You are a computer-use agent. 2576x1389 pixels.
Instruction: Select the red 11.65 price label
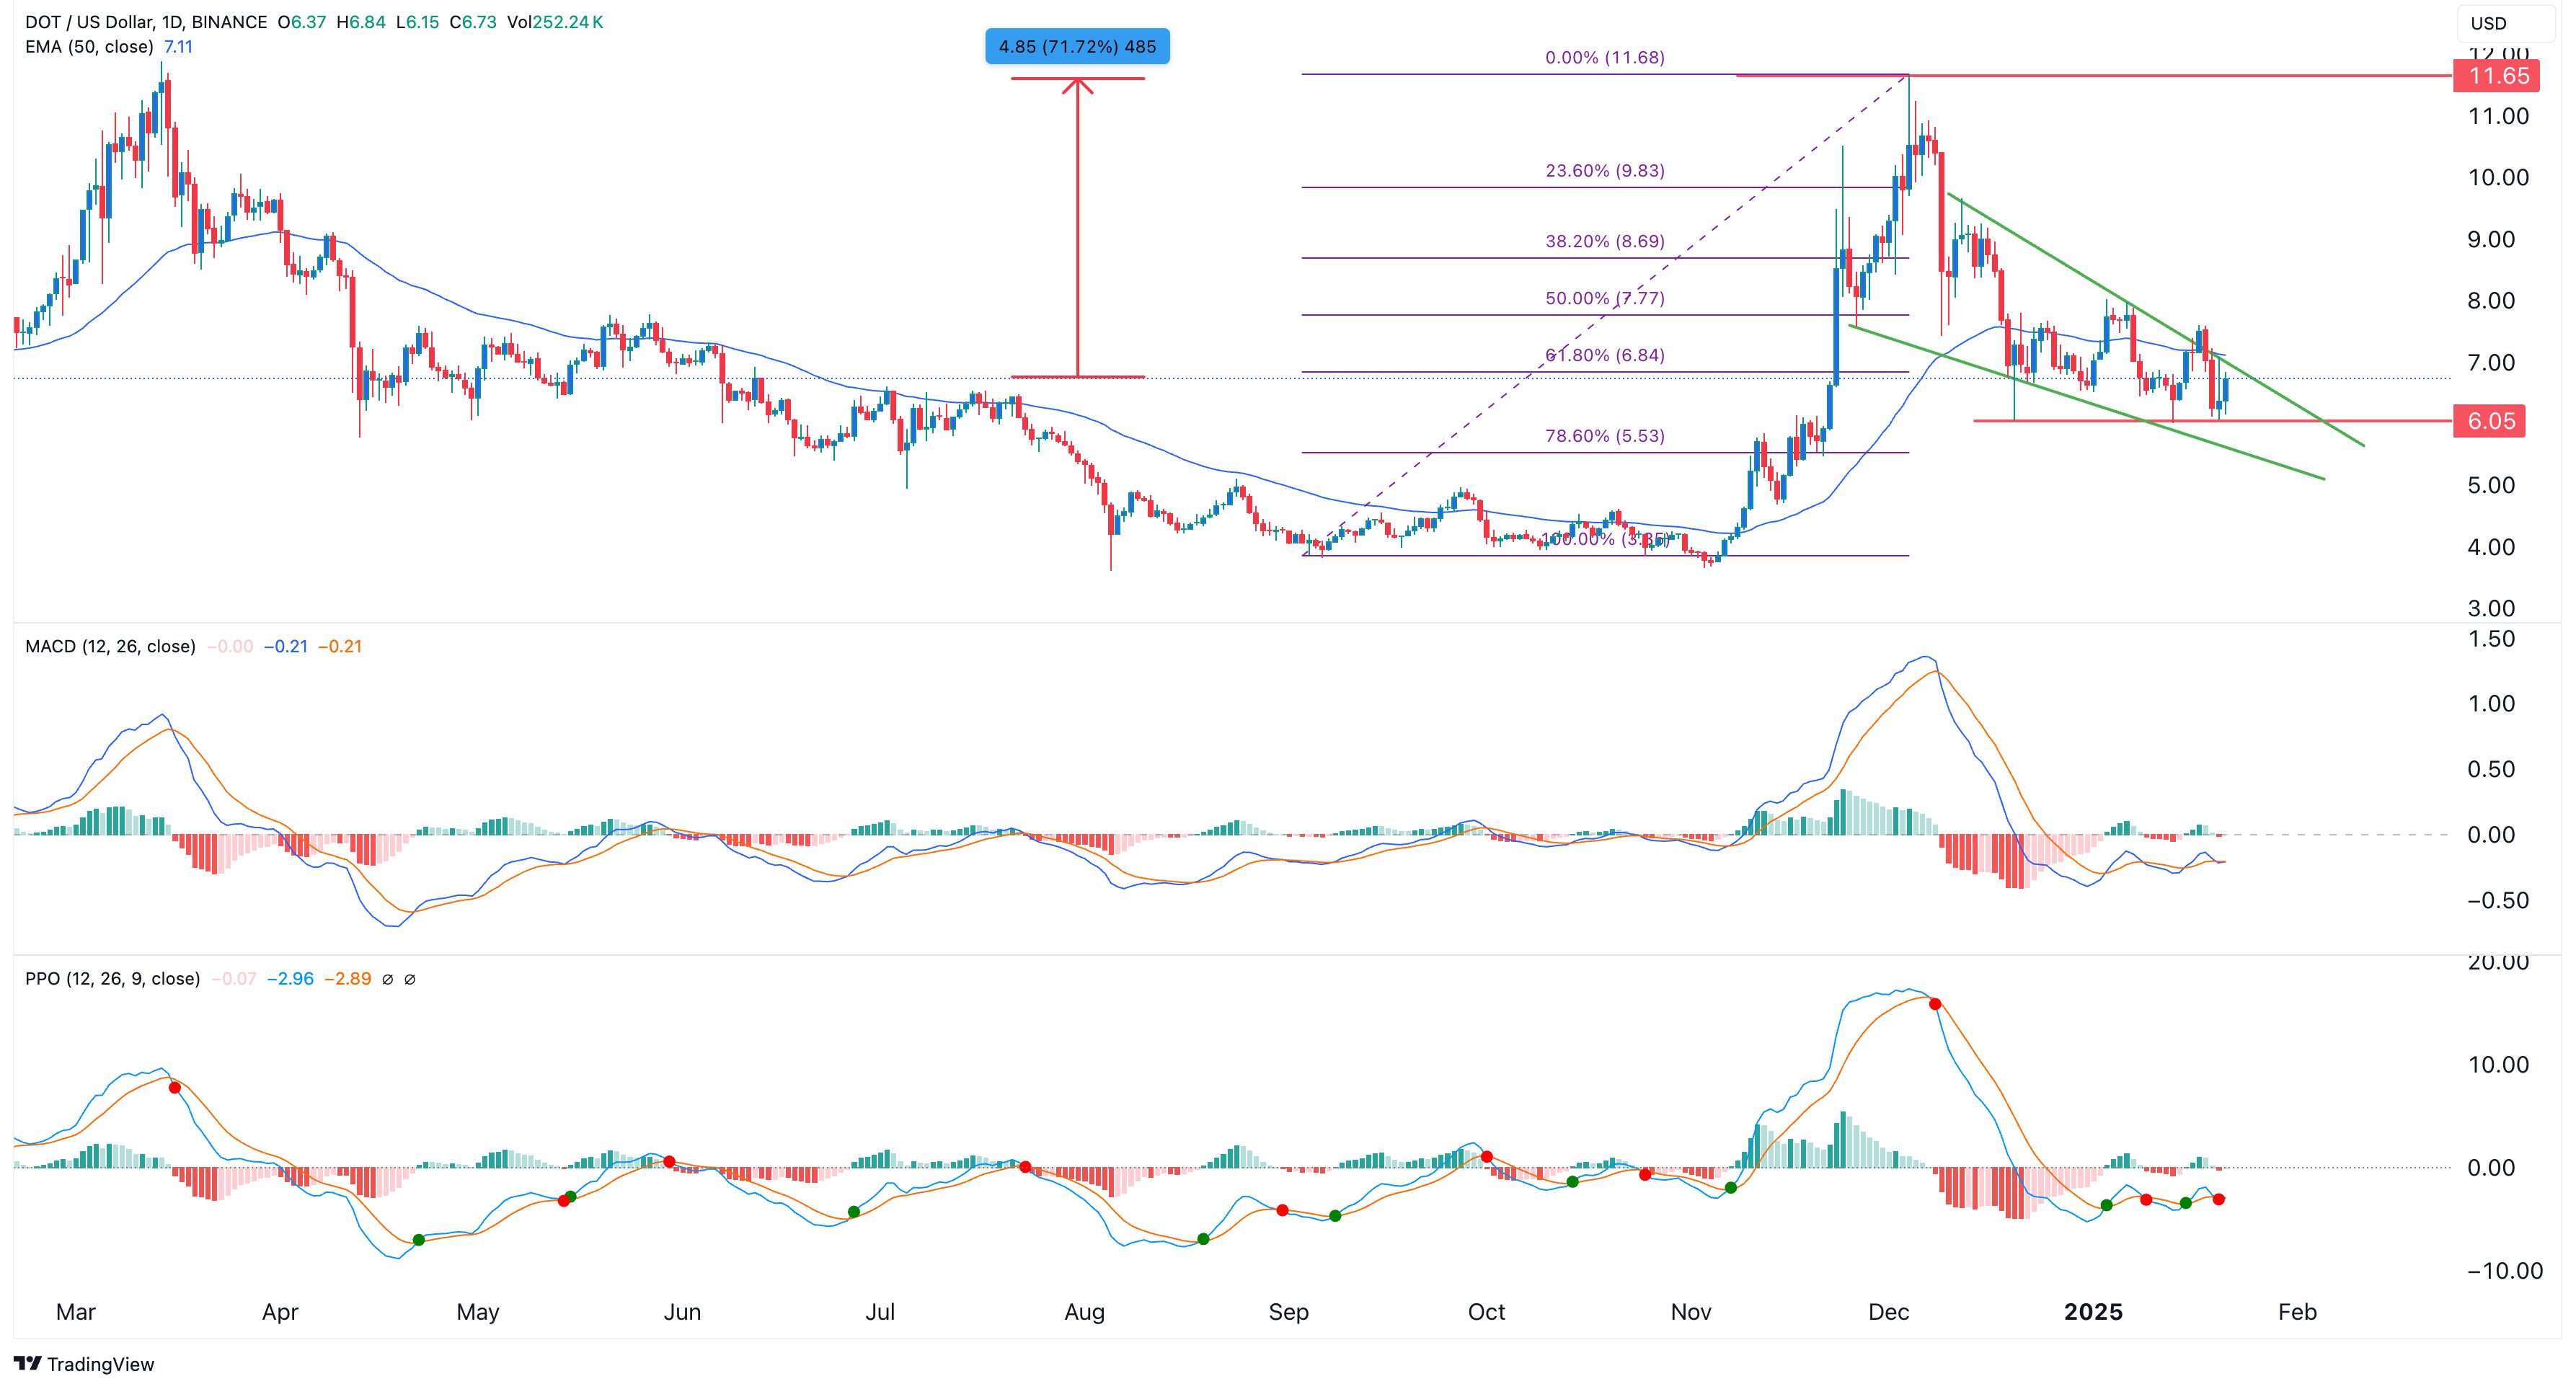pyautogui.click(x=2497, y=76)
